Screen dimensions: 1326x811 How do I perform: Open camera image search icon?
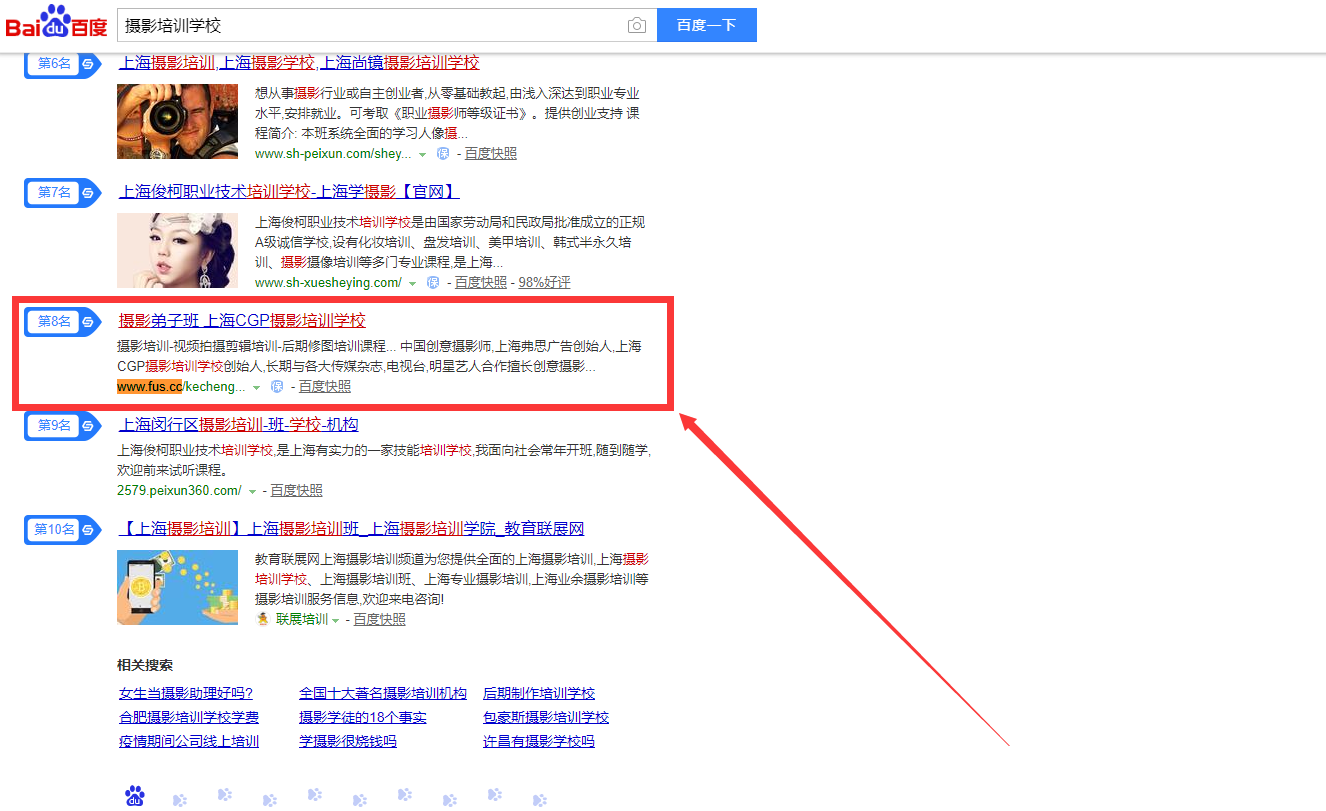click(x=637, y=25)
